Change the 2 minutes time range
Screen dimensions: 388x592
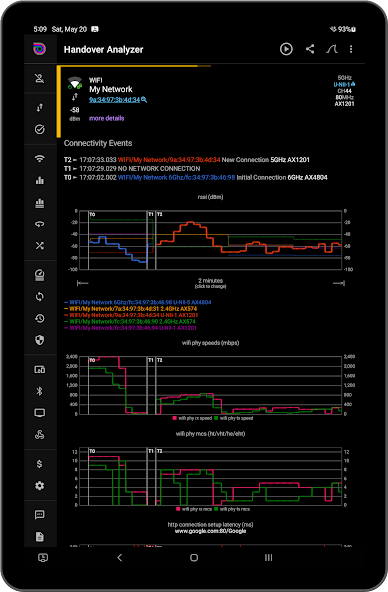[x=211, y=283]
